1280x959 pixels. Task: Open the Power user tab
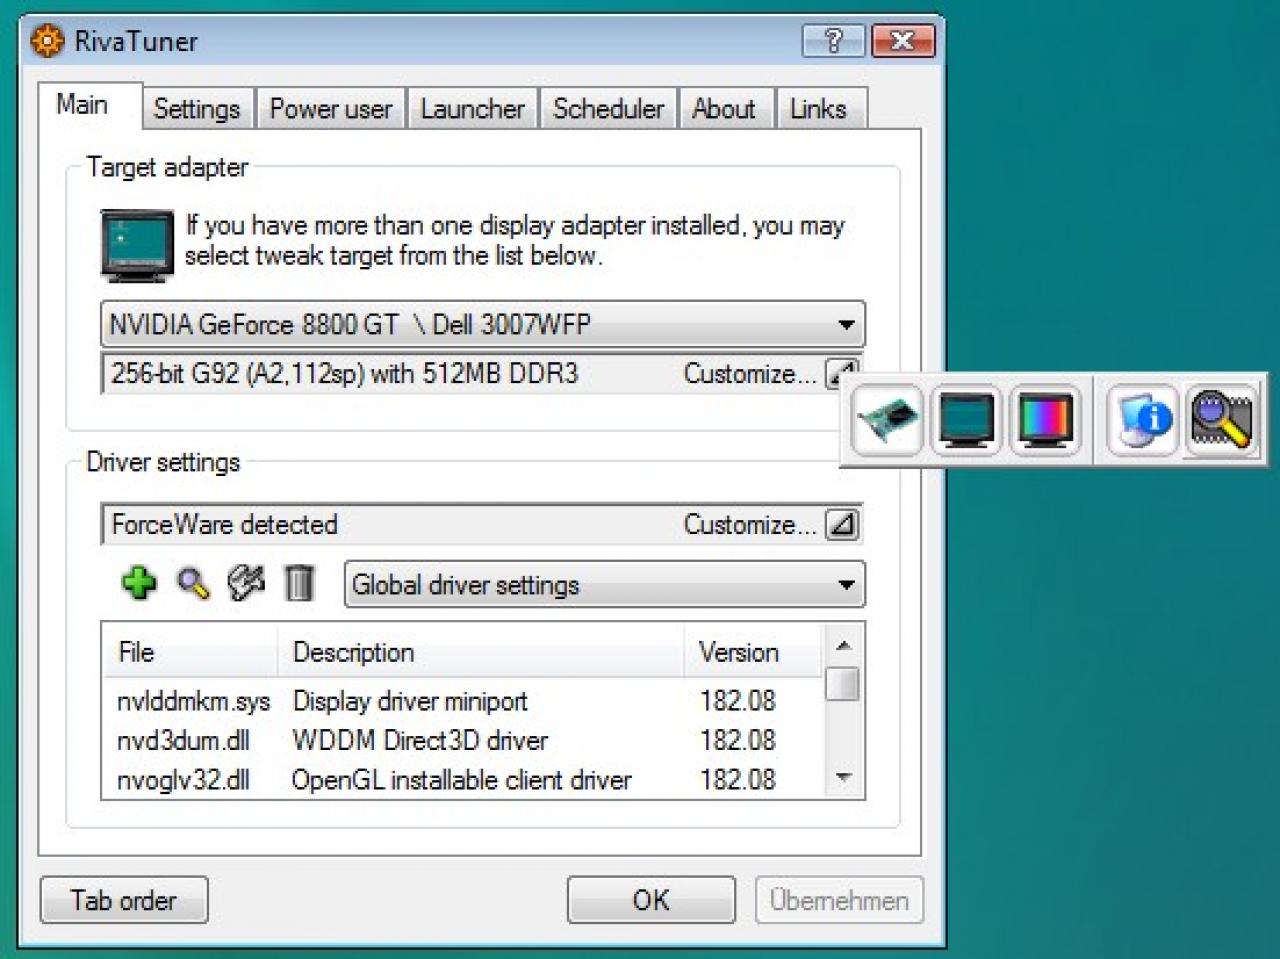coord(331,109)
